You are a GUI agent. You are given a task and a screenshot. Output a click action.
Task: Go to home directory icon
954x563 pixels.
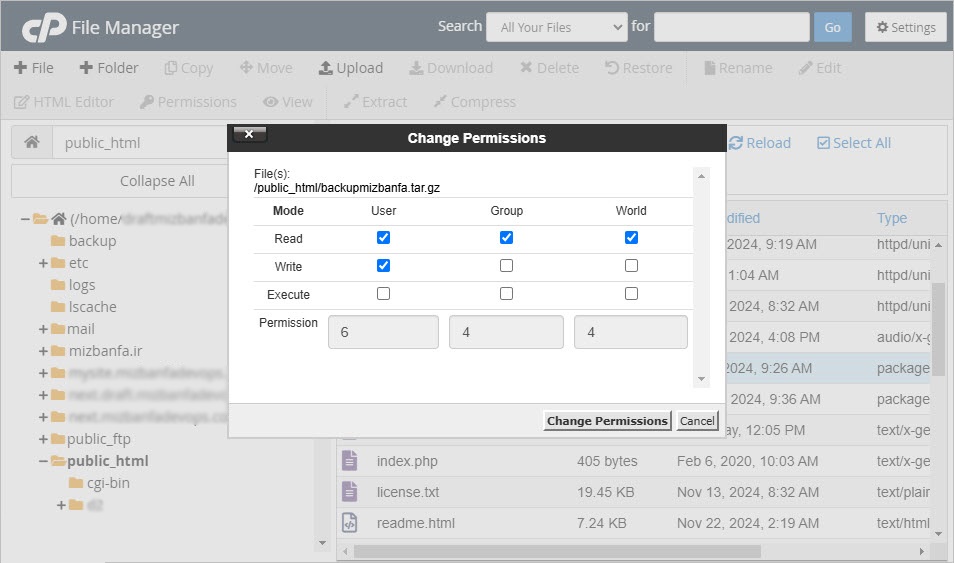click(x=32, y=143)
